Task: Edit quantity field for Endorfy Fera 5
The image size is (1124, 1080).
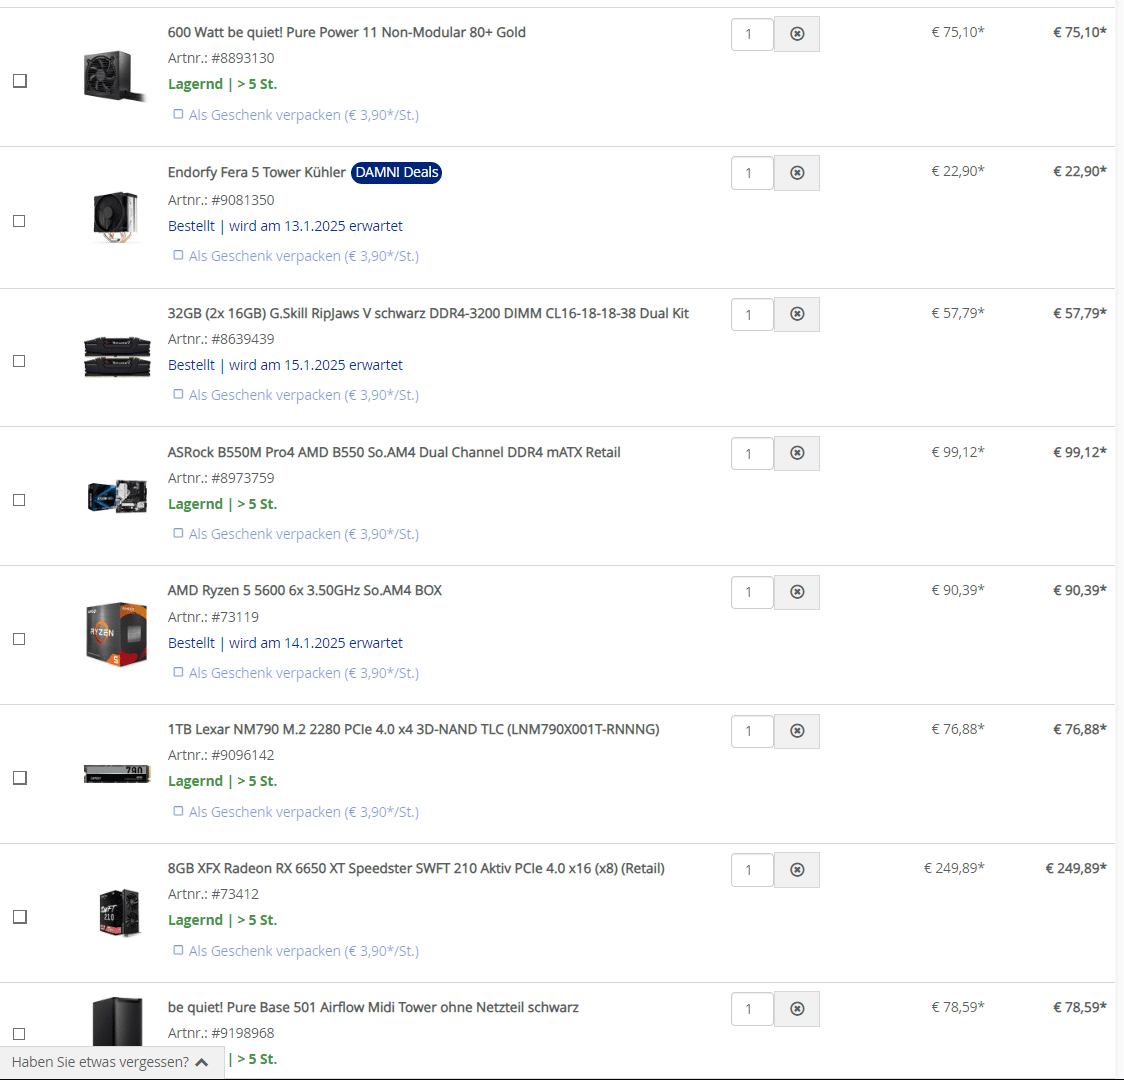Action: pos(752,173)
